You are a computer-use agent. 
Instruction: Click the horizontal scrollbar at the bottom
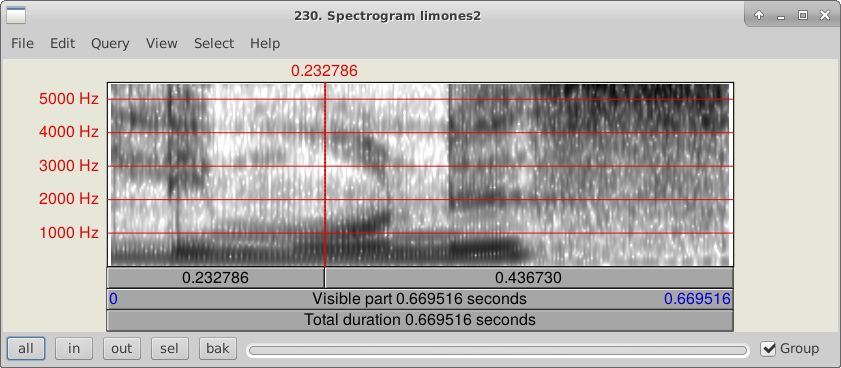[498, 351]
